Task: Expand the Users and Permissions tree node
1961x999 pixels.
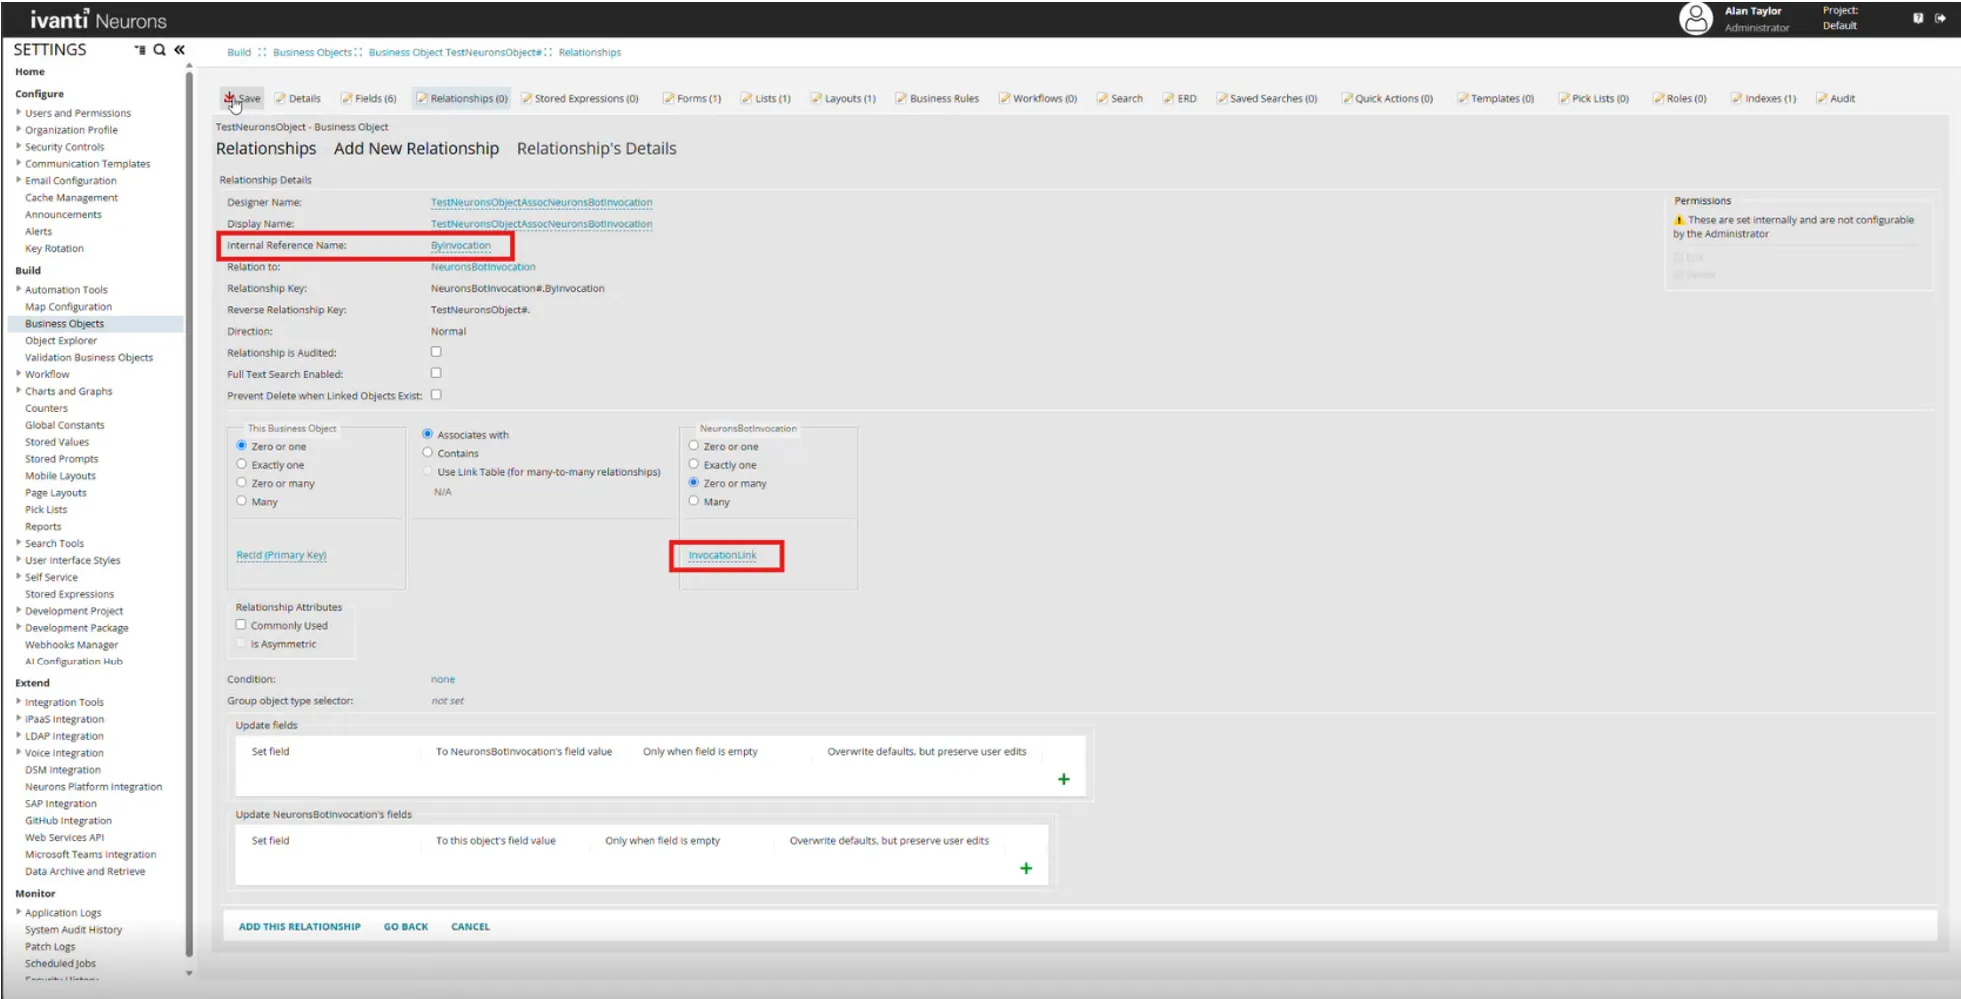Action: [19, 112]
